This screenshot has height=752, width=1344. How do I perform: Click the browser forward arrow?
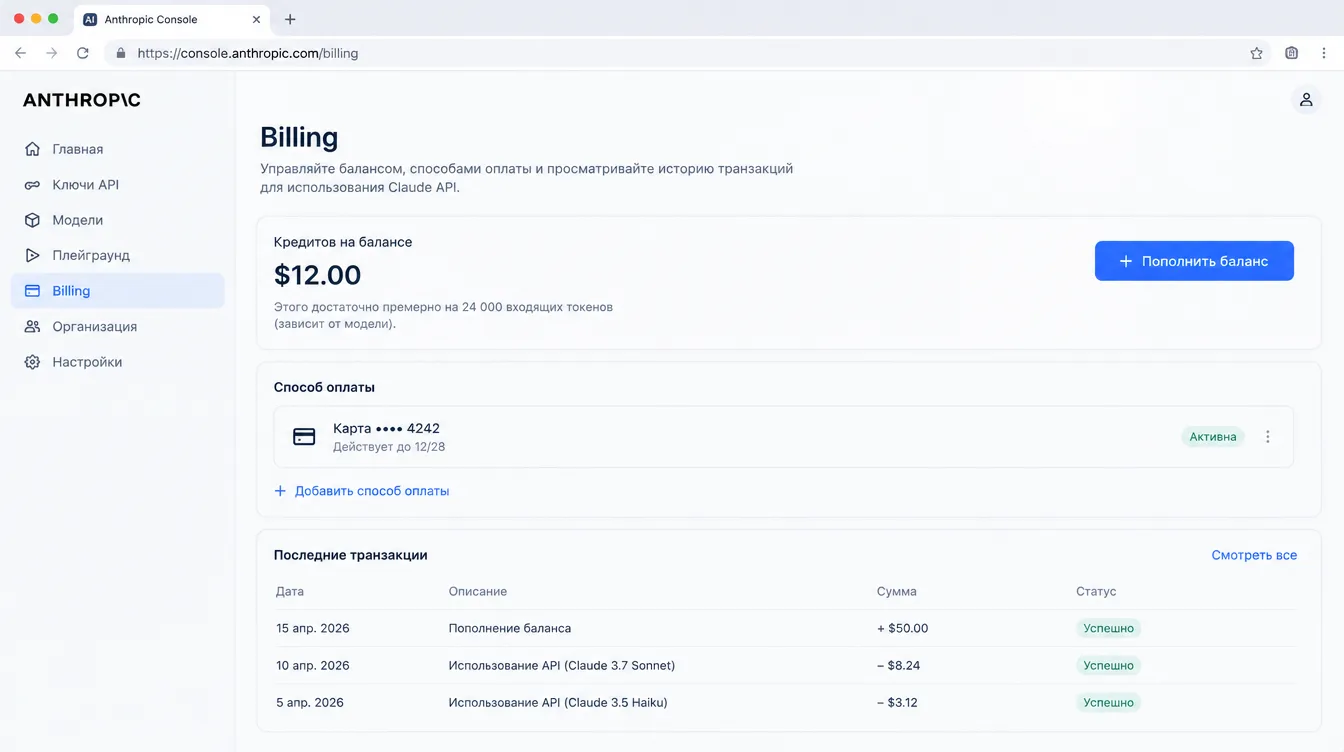tap(51, 53)
